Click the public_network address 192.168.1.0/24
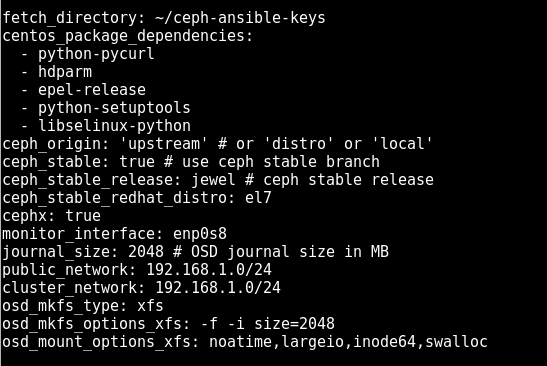547x366 pixels. (x=209, y=270)
